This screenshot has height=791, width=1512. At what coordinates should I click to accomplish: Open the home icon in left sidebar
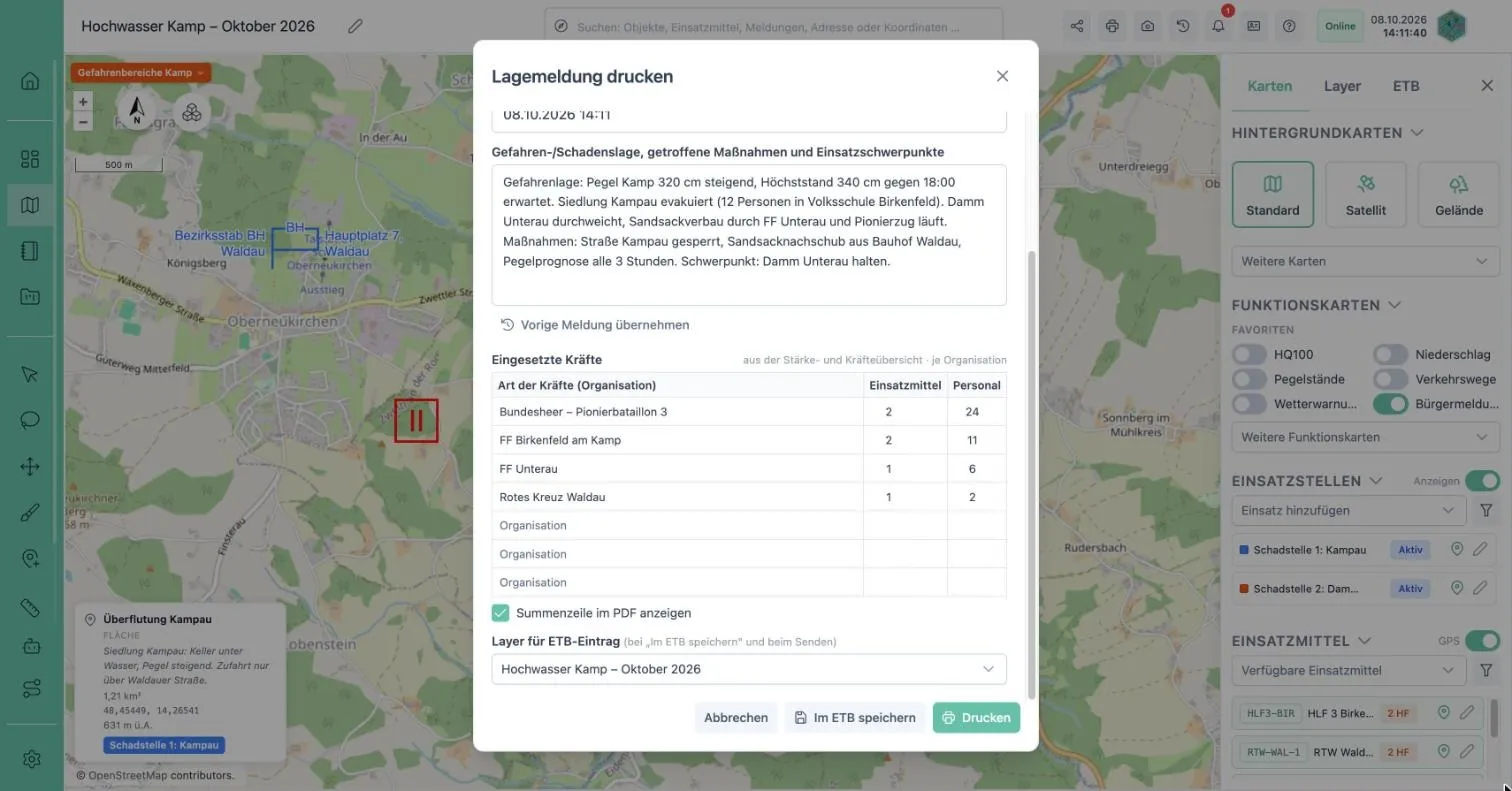click(30, 81)
